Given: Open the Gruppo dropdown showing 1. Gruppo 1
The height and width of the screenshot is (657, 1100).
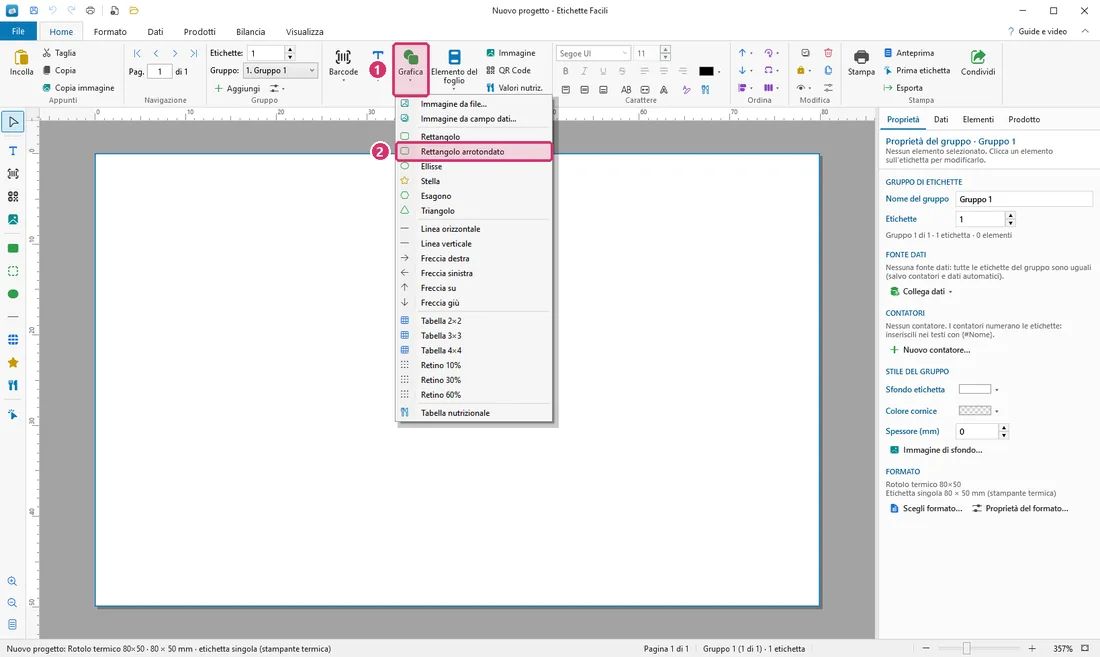Looking at the screenshot, I should tap(280, 70).
